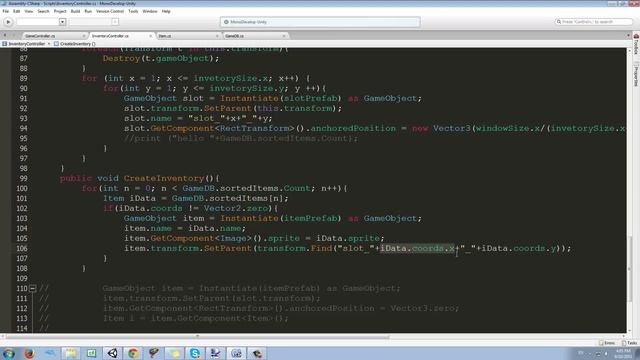Open the Search menu
Image resolution: width=640 pixels, height=360 pixels.
(x=43, y=11)
